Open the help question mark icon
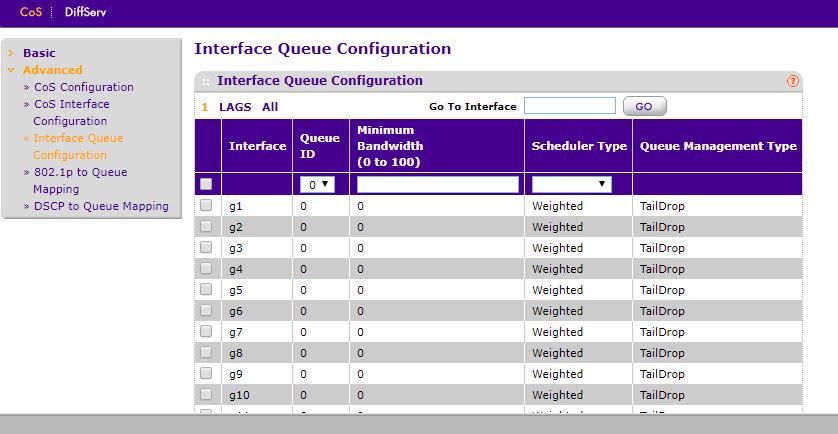Image resolution: width=838 pixels, height=434 pixels. point(793,81)
